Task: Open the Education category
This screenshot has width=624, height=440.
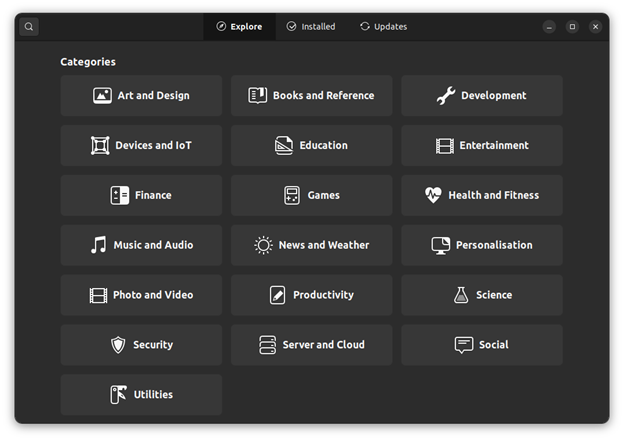Action: (x=312, y=145)
